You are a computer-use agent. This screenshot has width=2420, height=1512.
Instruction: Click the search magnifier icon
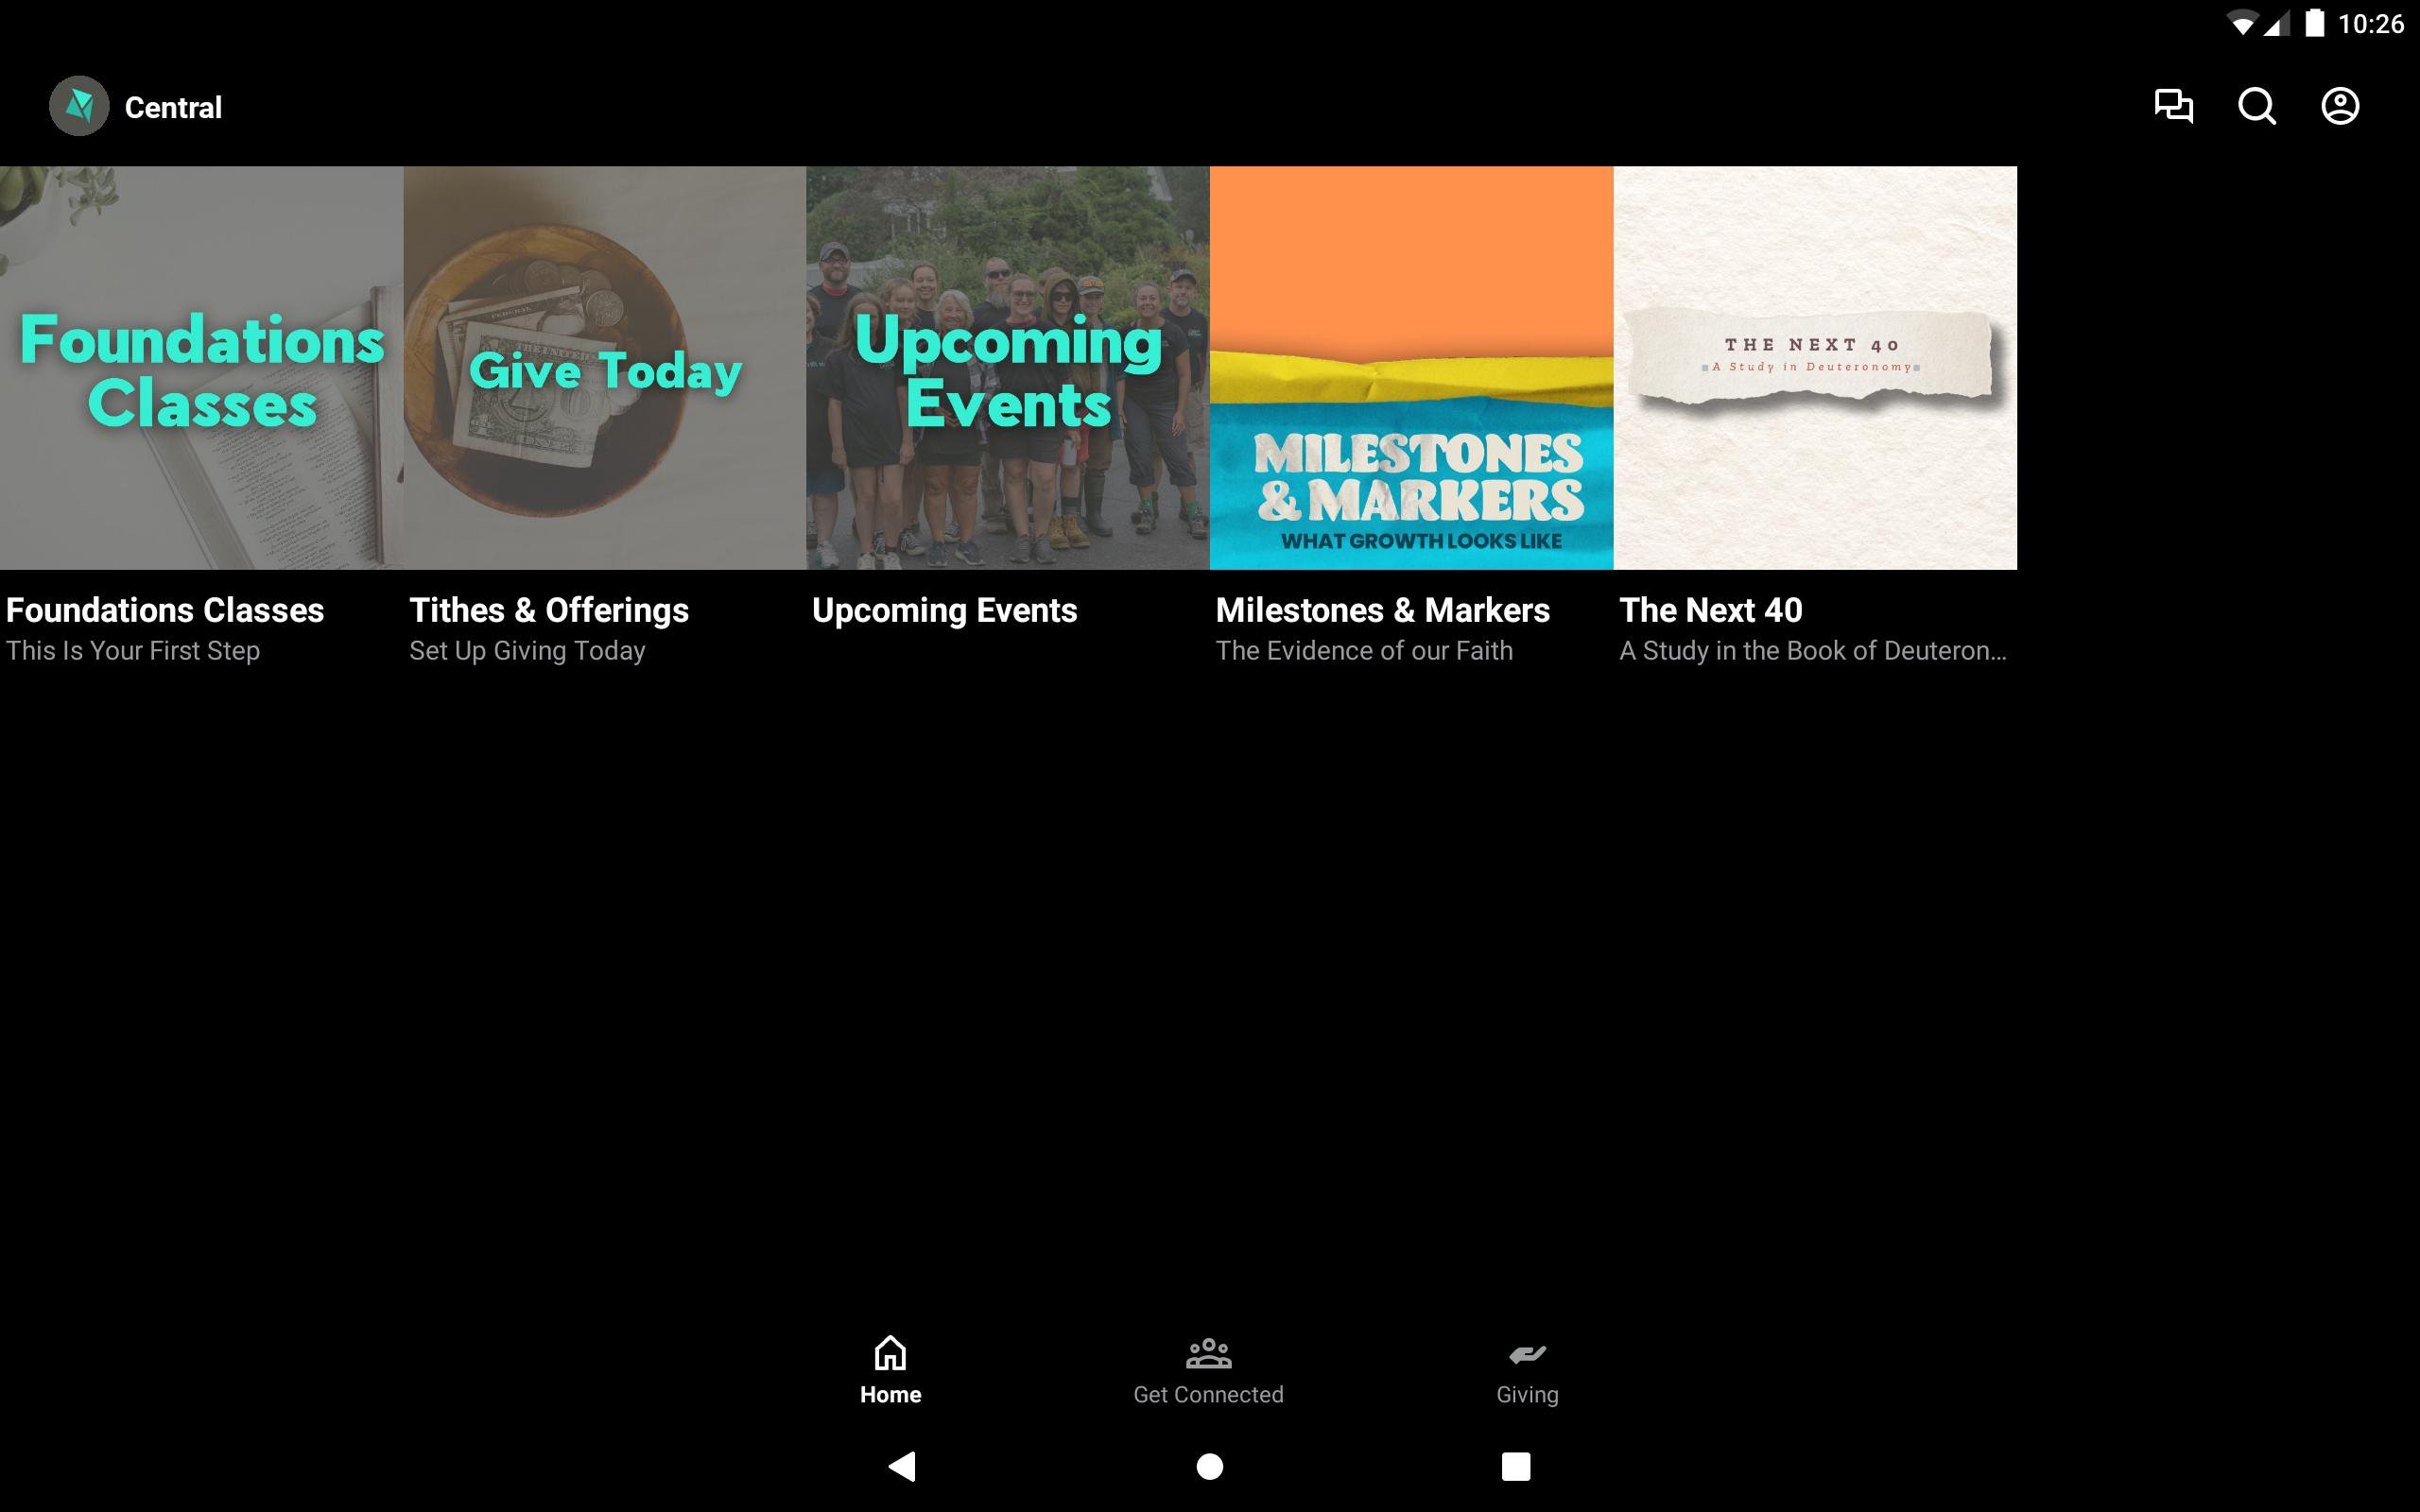[x=2257, y=106]
